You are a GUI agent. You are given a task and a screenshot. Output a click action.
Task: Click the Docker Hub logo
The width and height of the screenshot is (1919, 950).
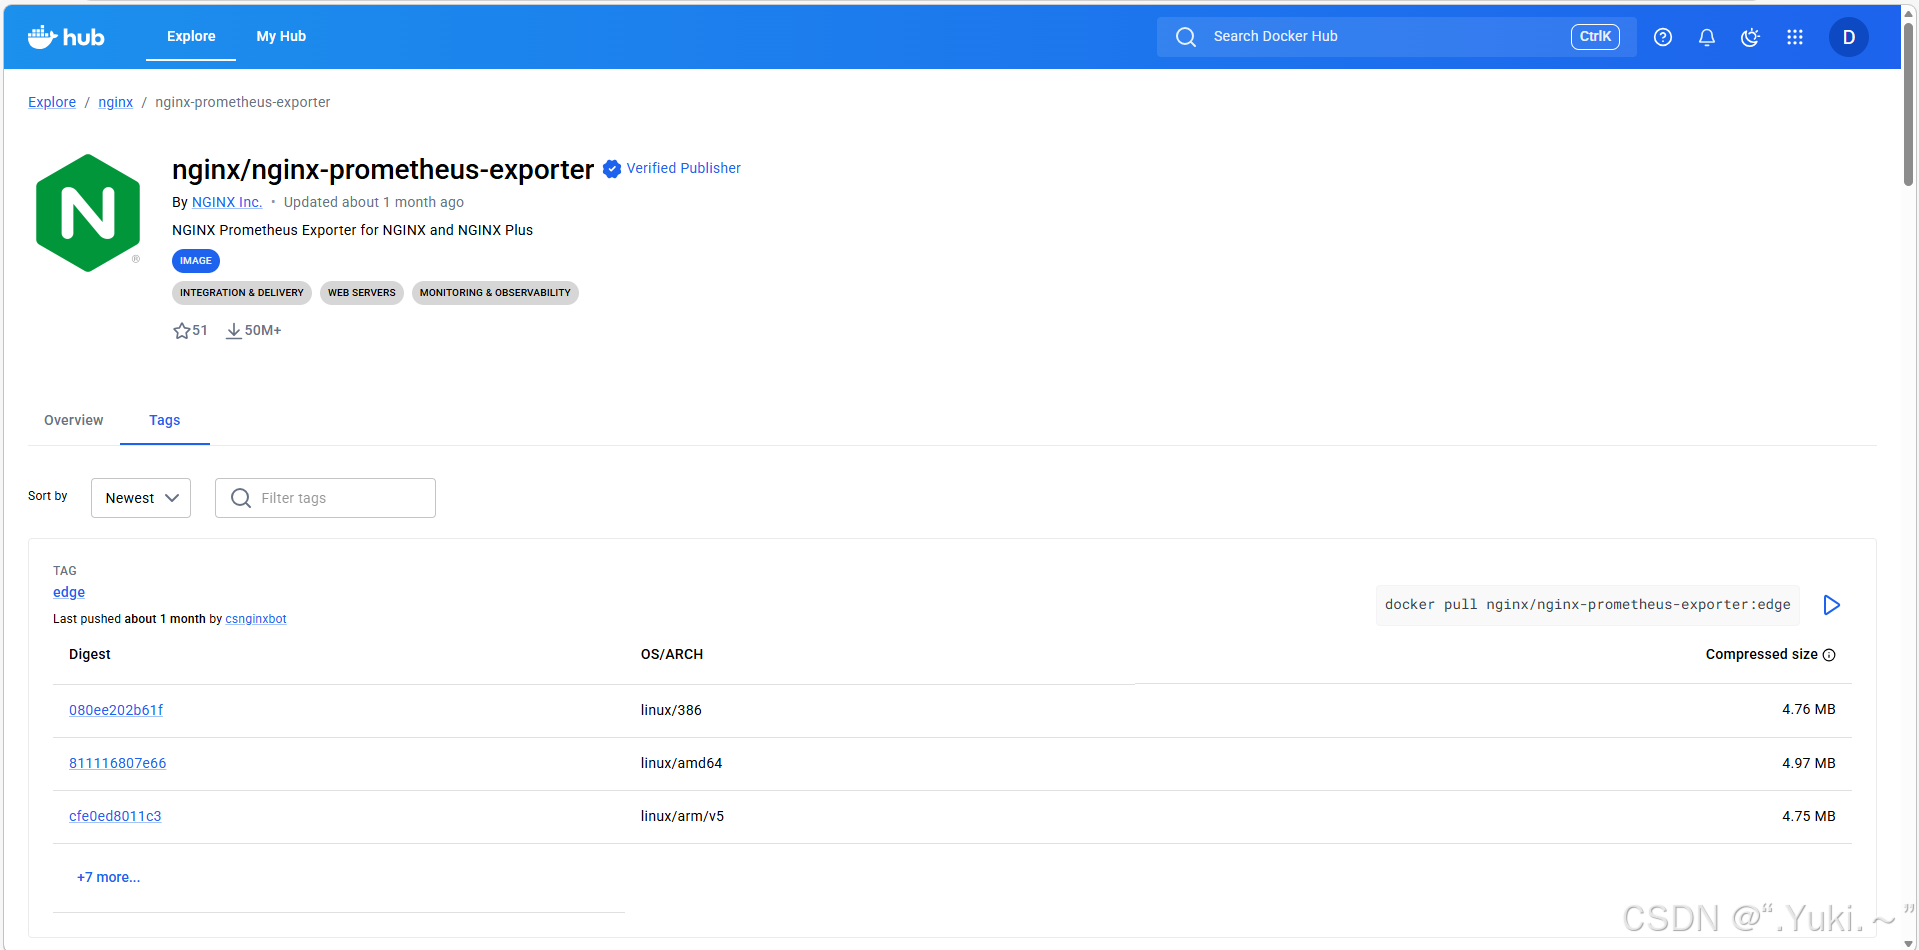[66, 37]
